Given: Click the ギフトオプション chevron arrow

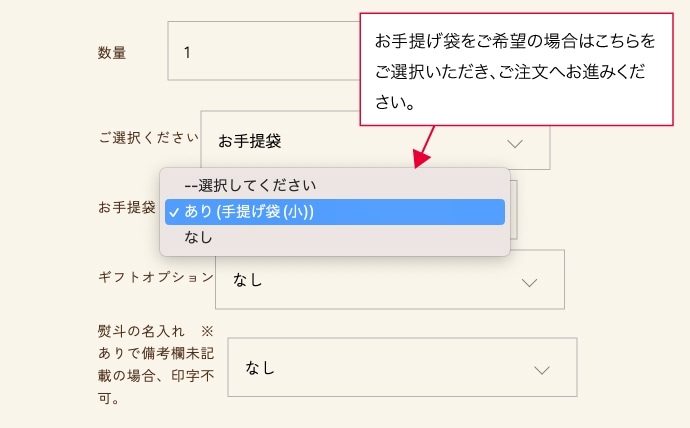Looking at the screenshot, I should point(529,282).
